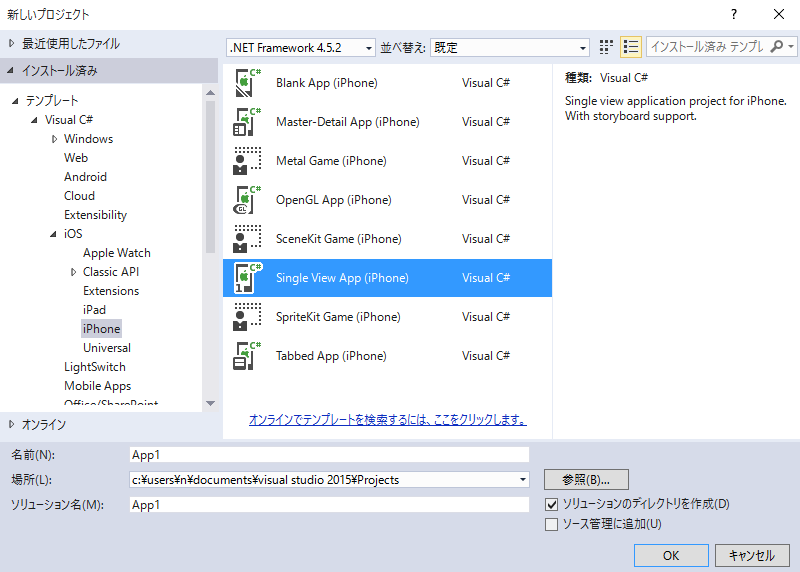The height and width of the screenshot is (572, 800).
Task: Select the SpriteKit Game template icon
Action: pyautogui.click(x=246, y=317)
